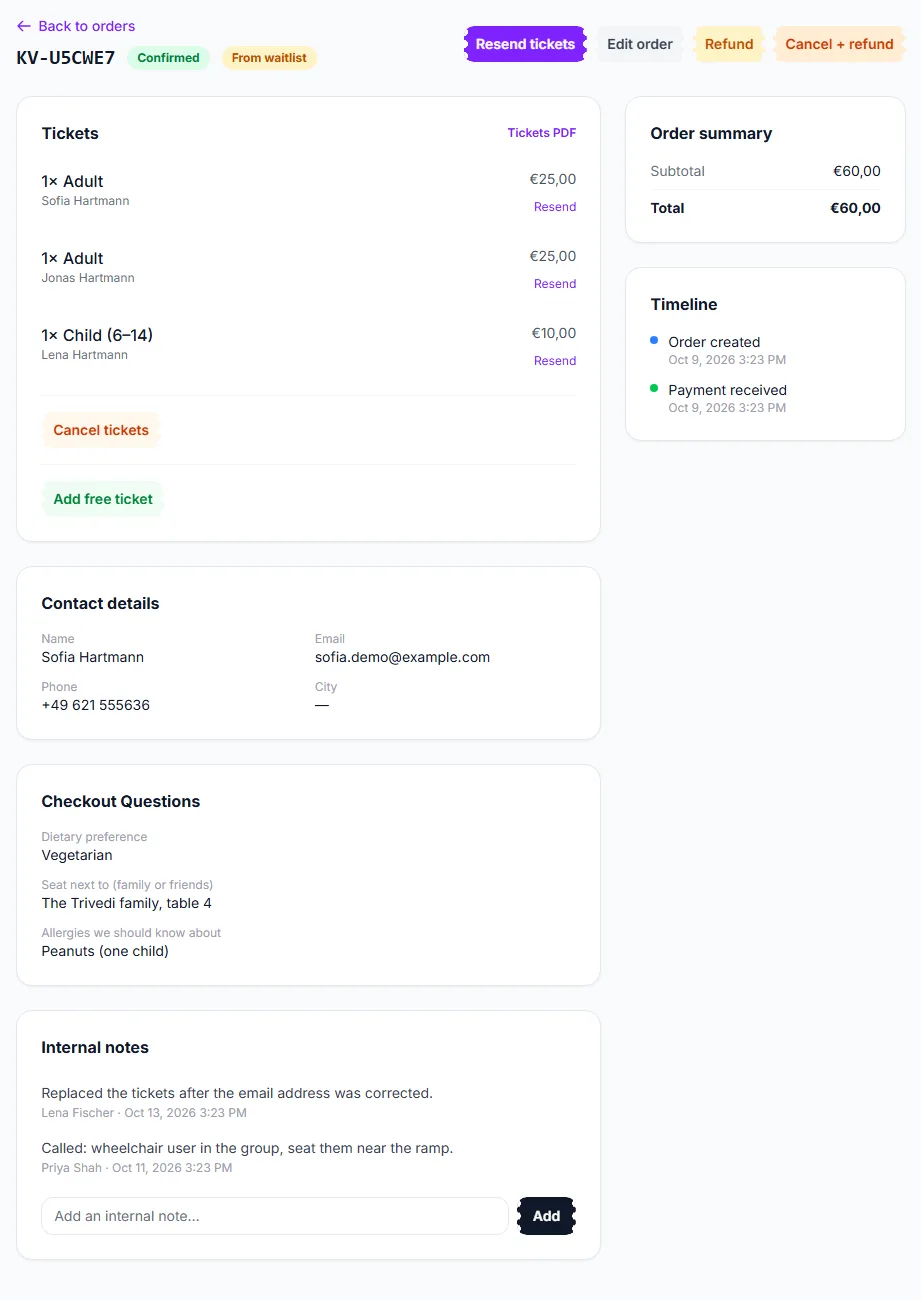Screen dimensions: 921x1300
Task: Click the contact name Sofia Hartmann
Action: 92,657
